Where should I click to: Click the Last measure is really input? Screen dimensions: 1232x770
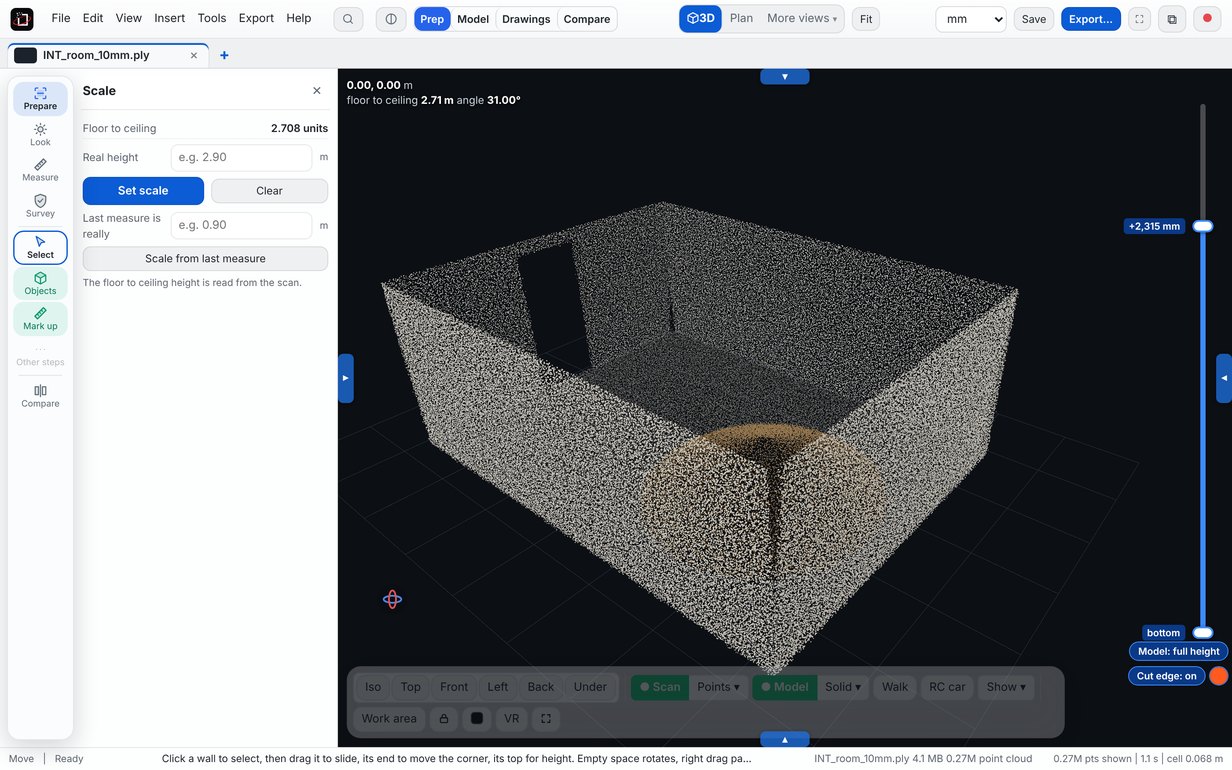(x=241, y=225)
